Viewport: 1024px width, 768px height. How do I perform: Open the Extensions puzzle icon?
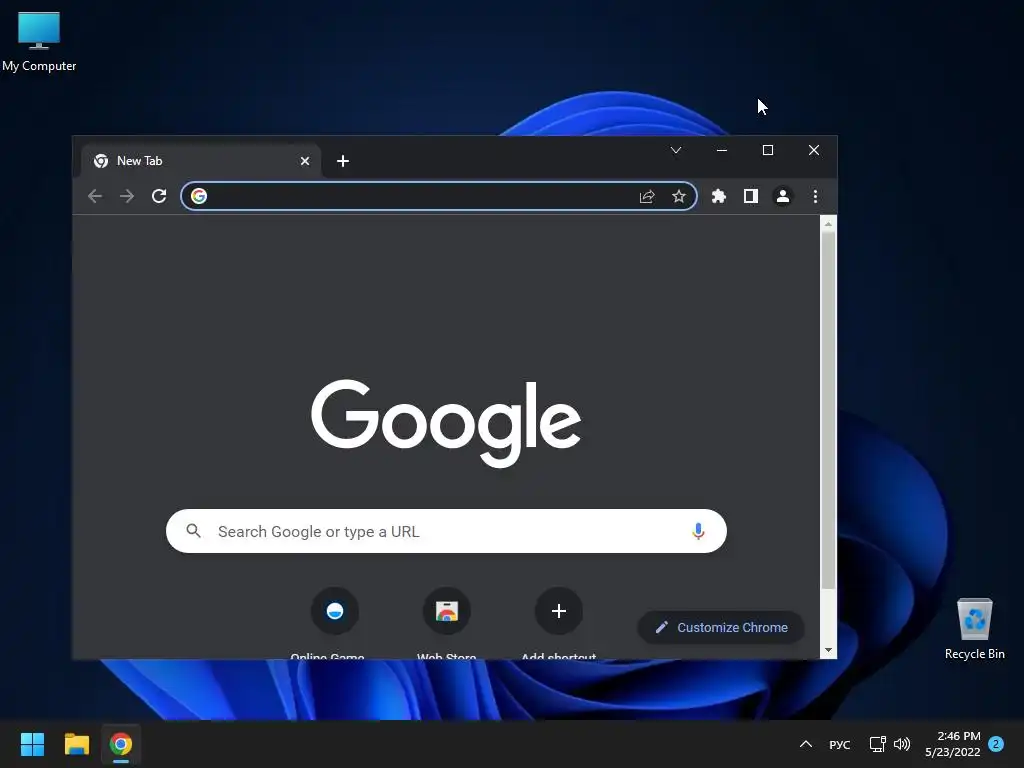(718, 196)
